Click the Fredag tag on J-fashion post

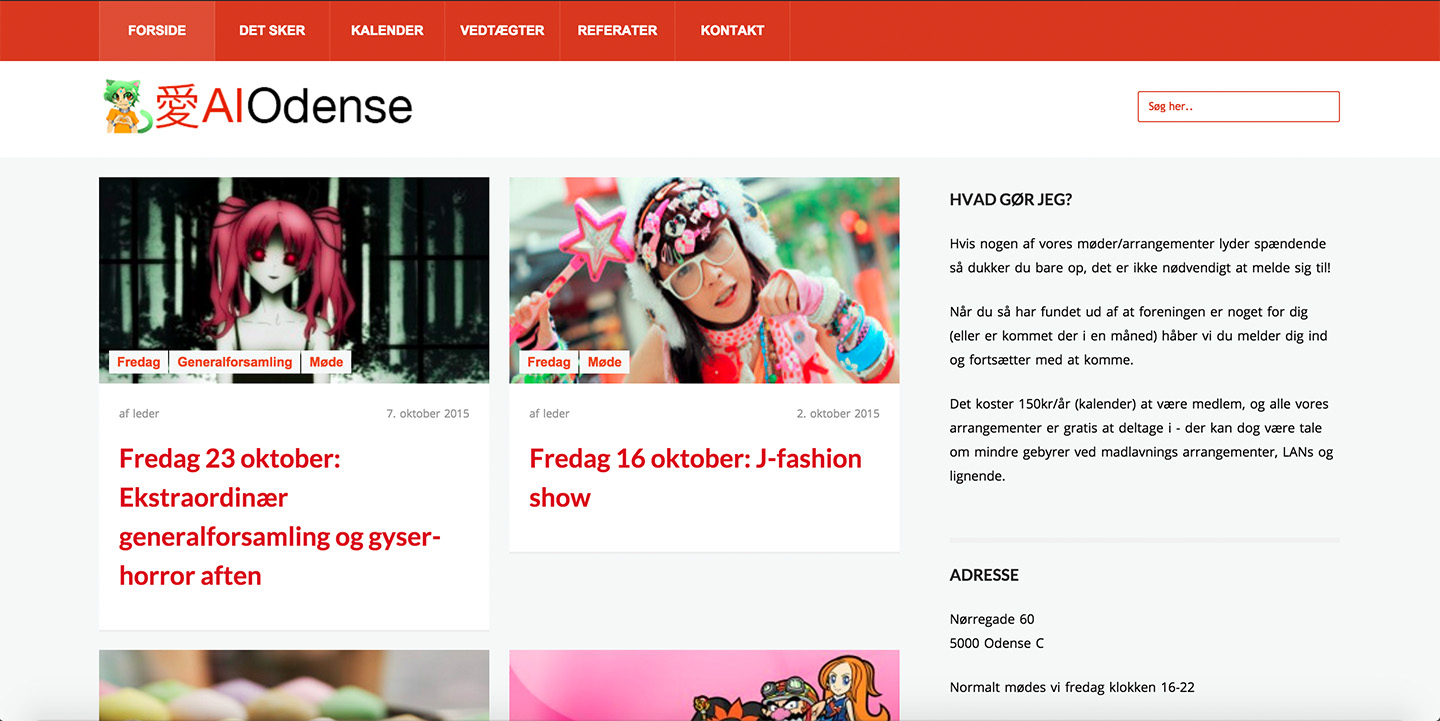point(549,362)
